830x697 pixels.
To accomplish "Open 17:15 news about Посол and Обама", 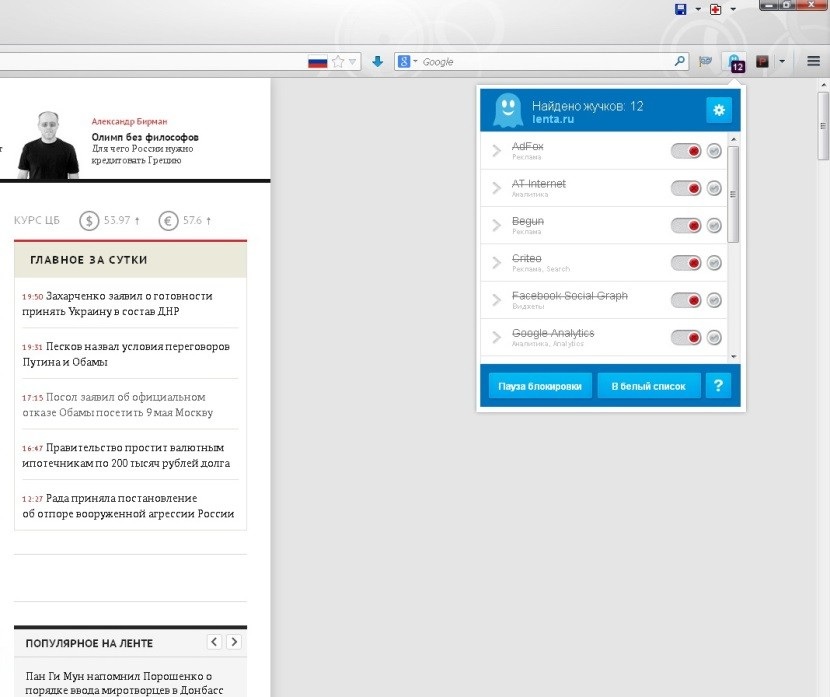I will pos(118,404).
